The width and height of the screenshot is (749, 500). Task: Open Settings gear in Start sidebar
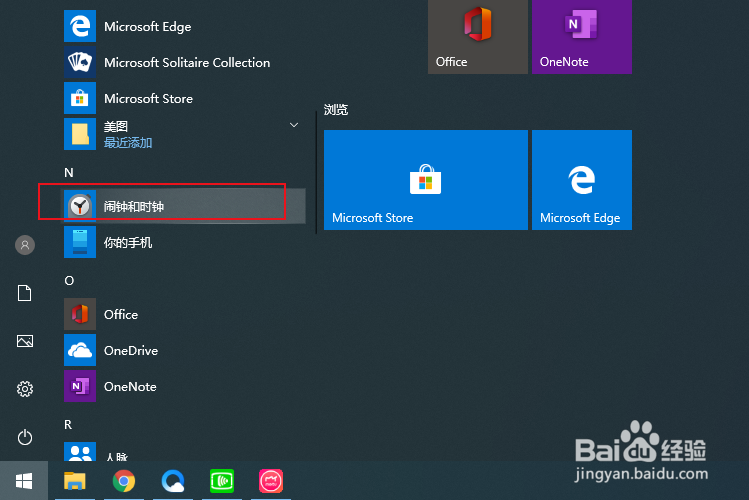pos(25,389)
